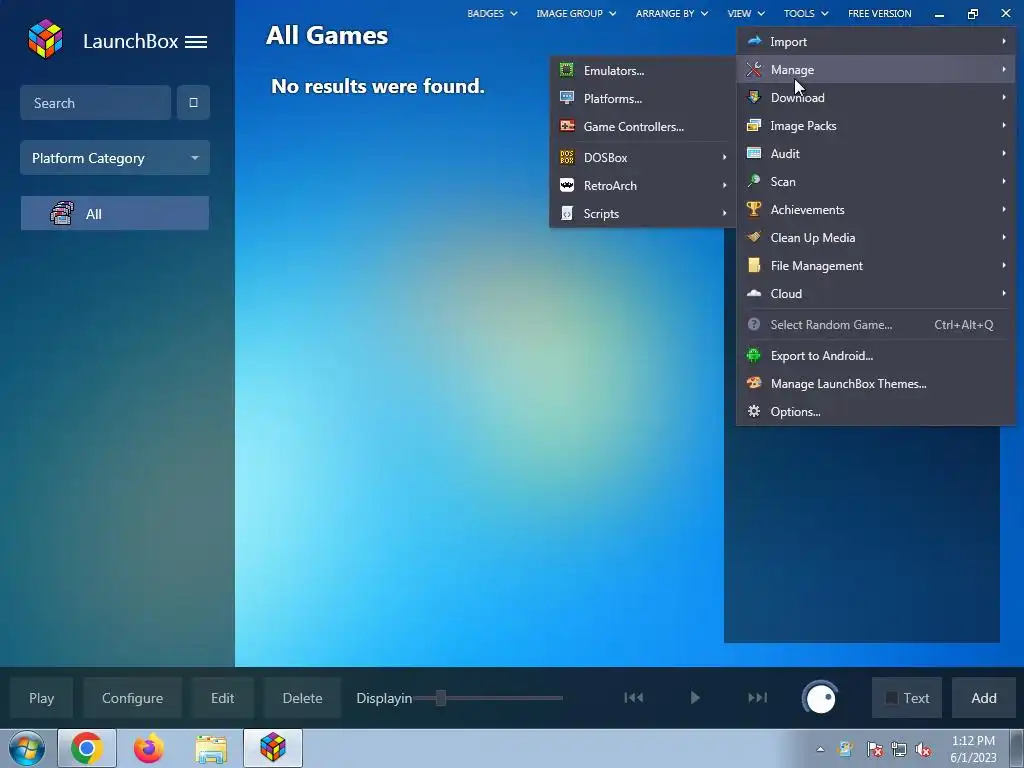Open the Badges dropdown menu
Image resolution: width=1024 pixels, height=768 pixels.
[x=492, y=13]
